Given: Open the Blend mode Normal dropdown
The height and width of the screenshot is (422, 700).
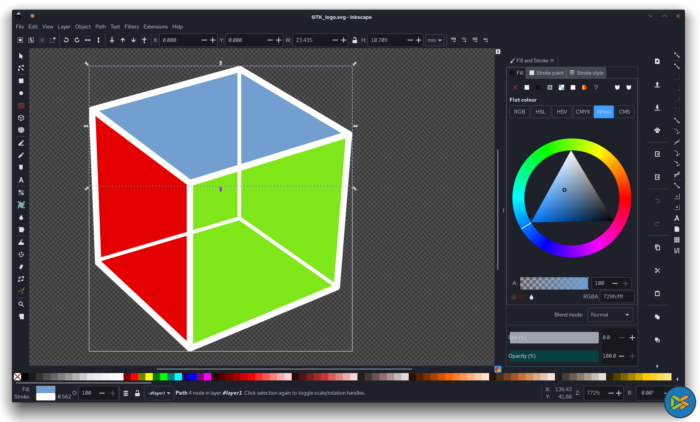Looking at the screenshot, I should (x=610, y=314).
